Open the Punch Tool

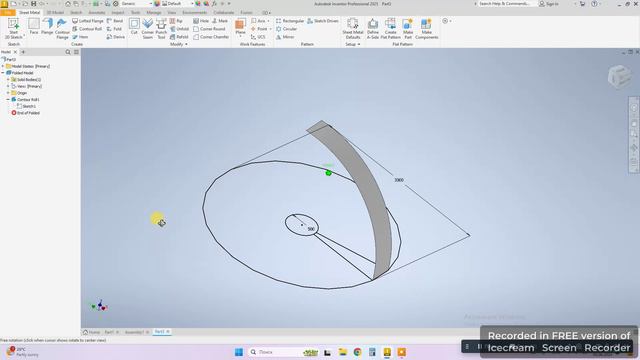coord(161,29)
